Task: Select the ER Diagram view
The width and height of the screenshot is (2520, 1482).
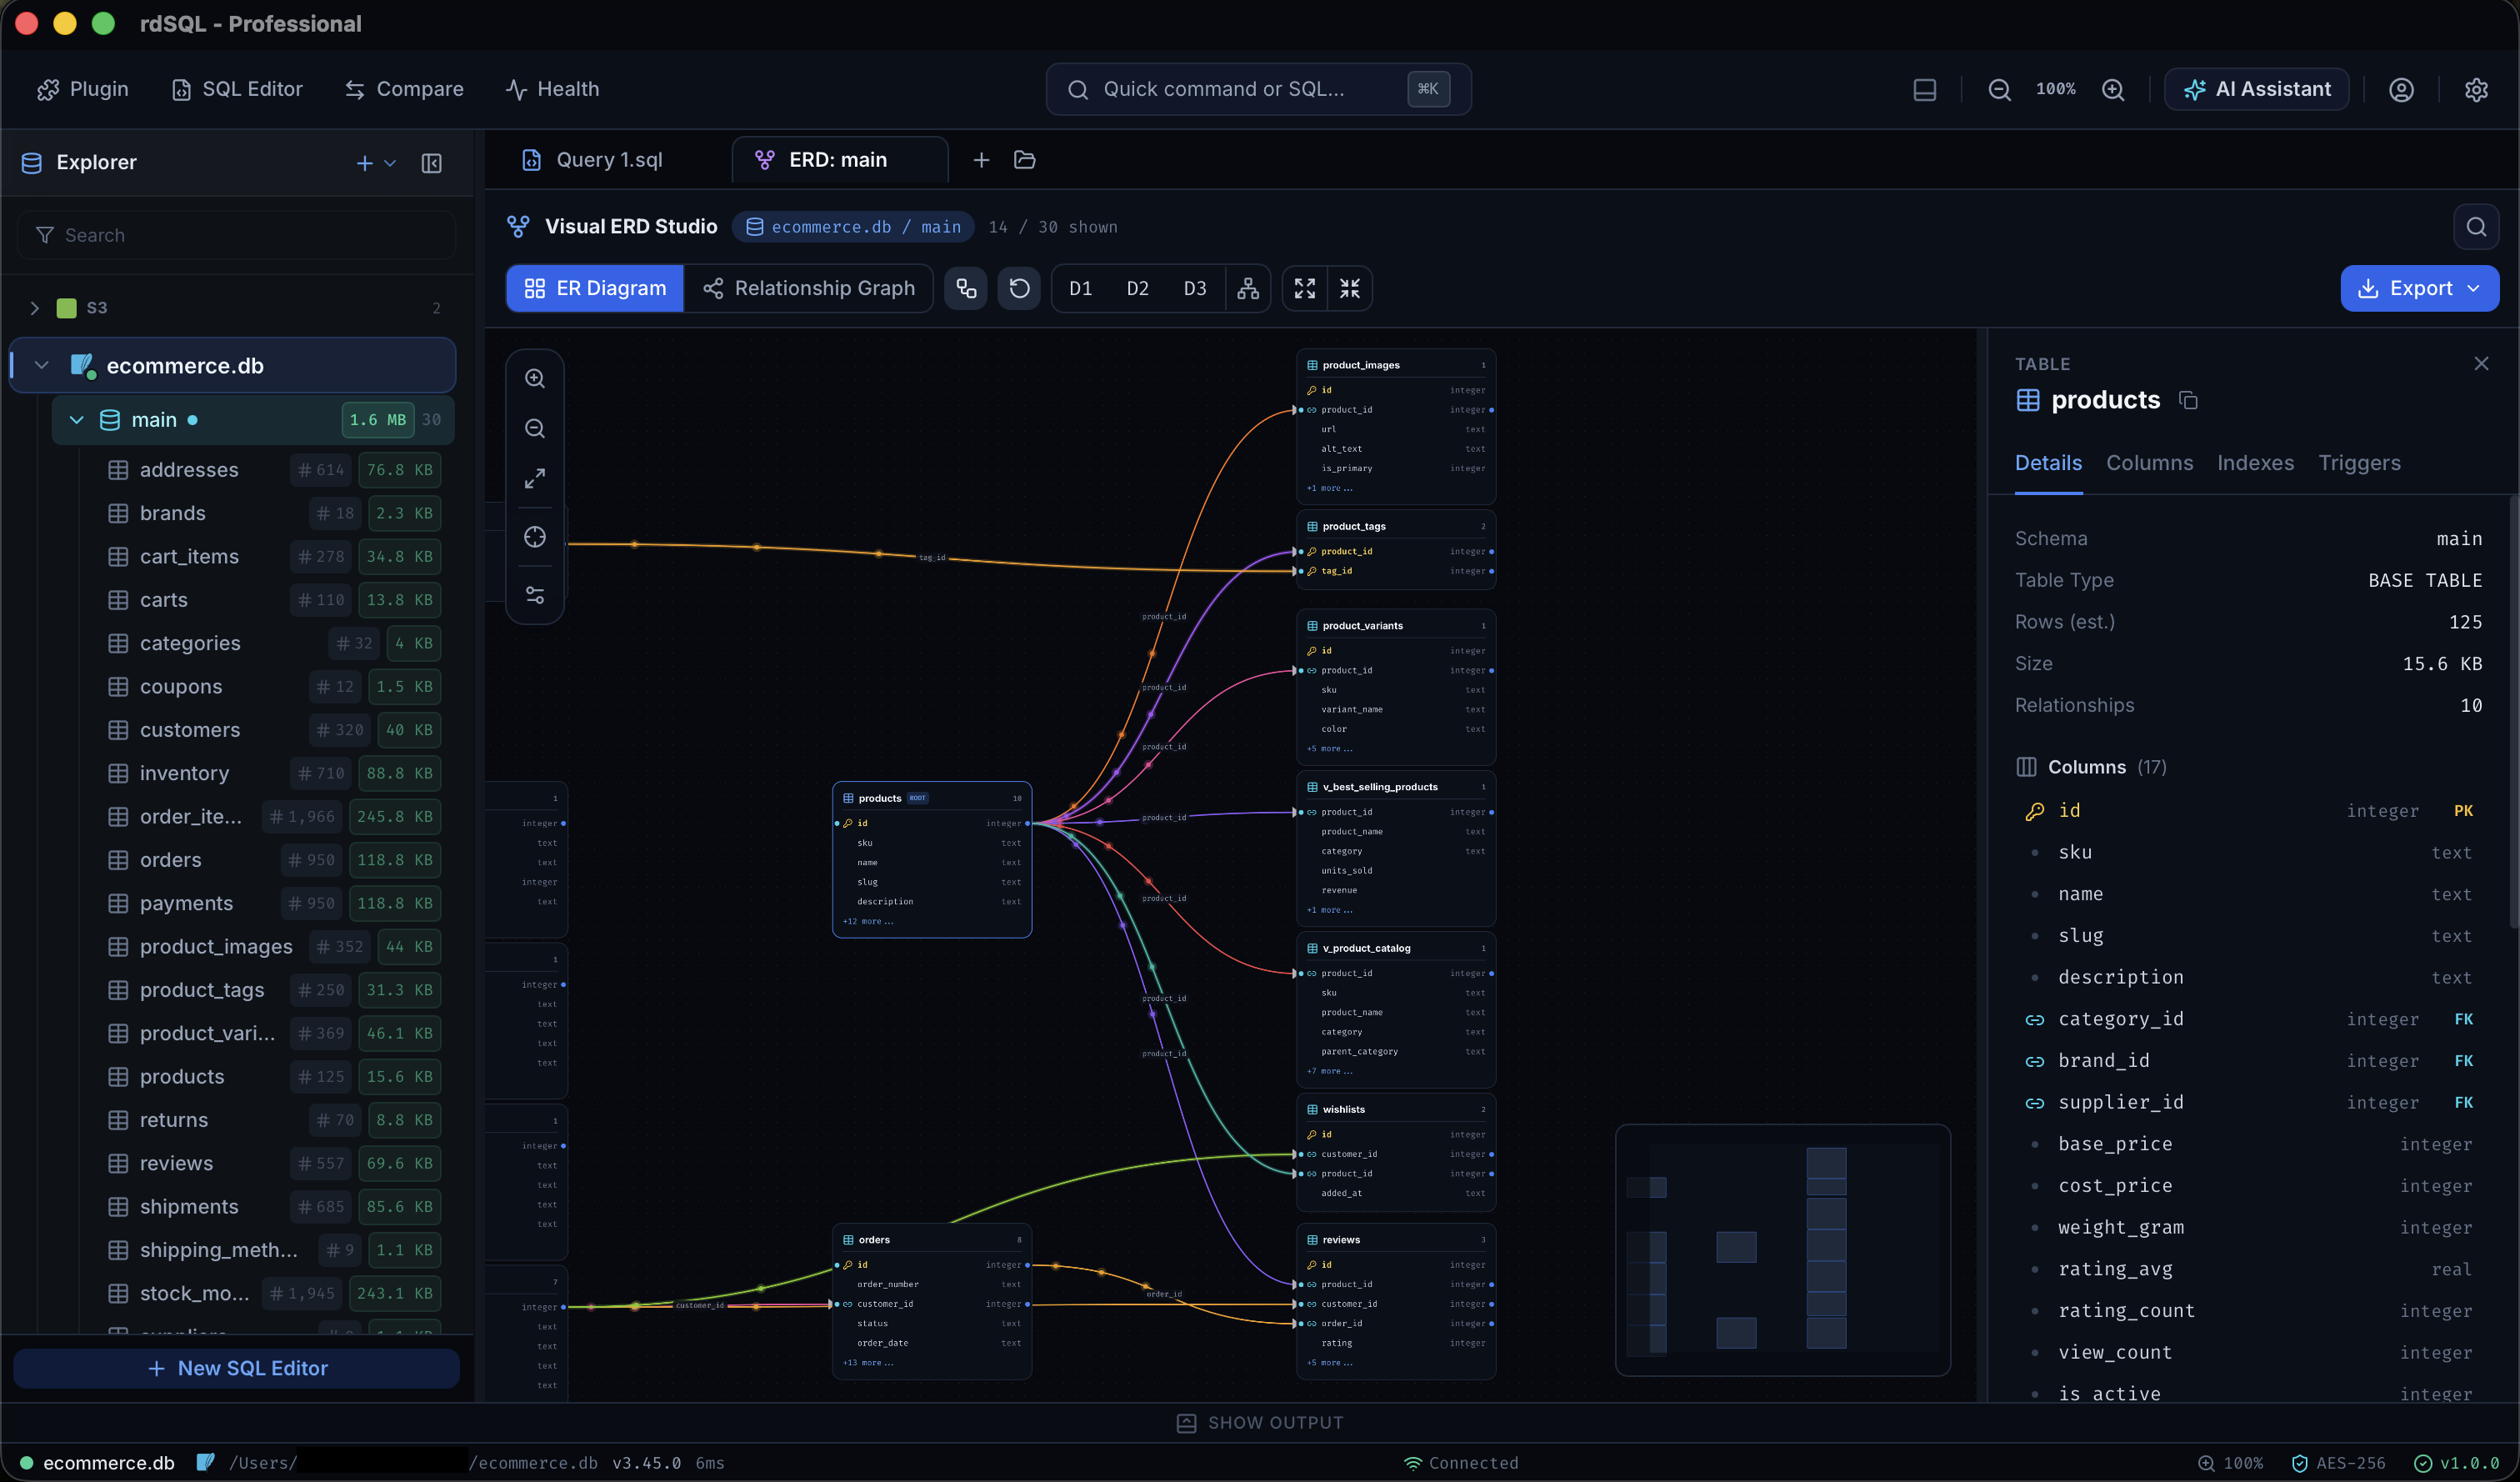Action: pos(595,288)
